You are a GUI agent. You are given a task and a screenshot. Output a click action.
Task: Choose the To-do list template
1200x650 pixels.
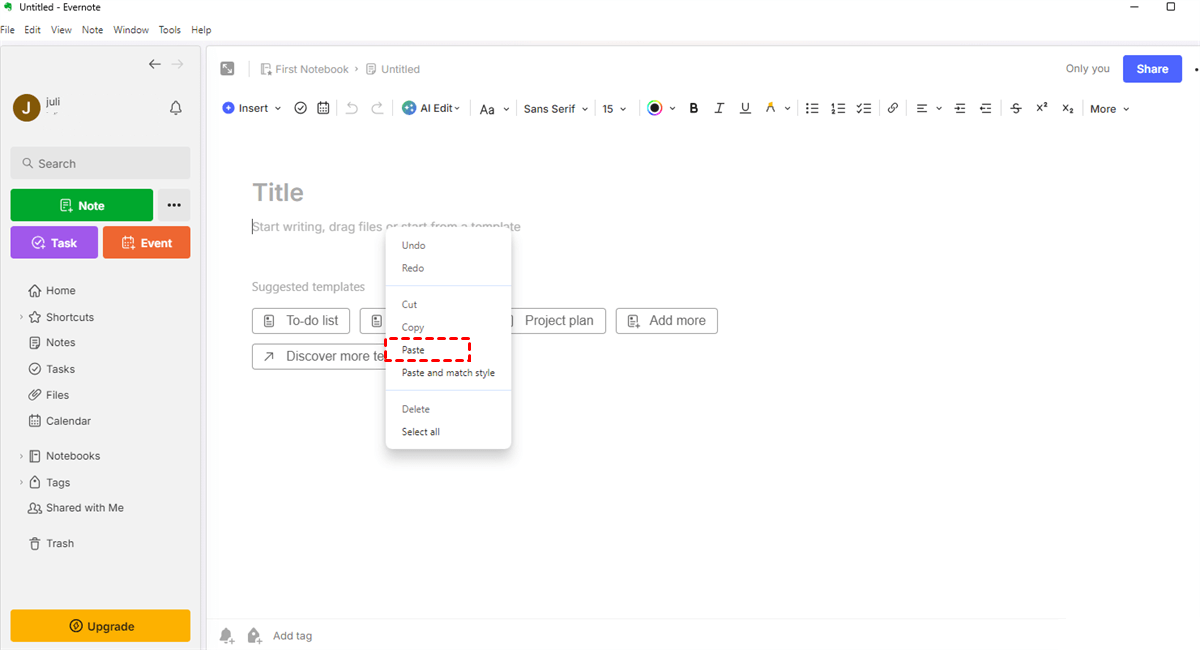point(301,321)
